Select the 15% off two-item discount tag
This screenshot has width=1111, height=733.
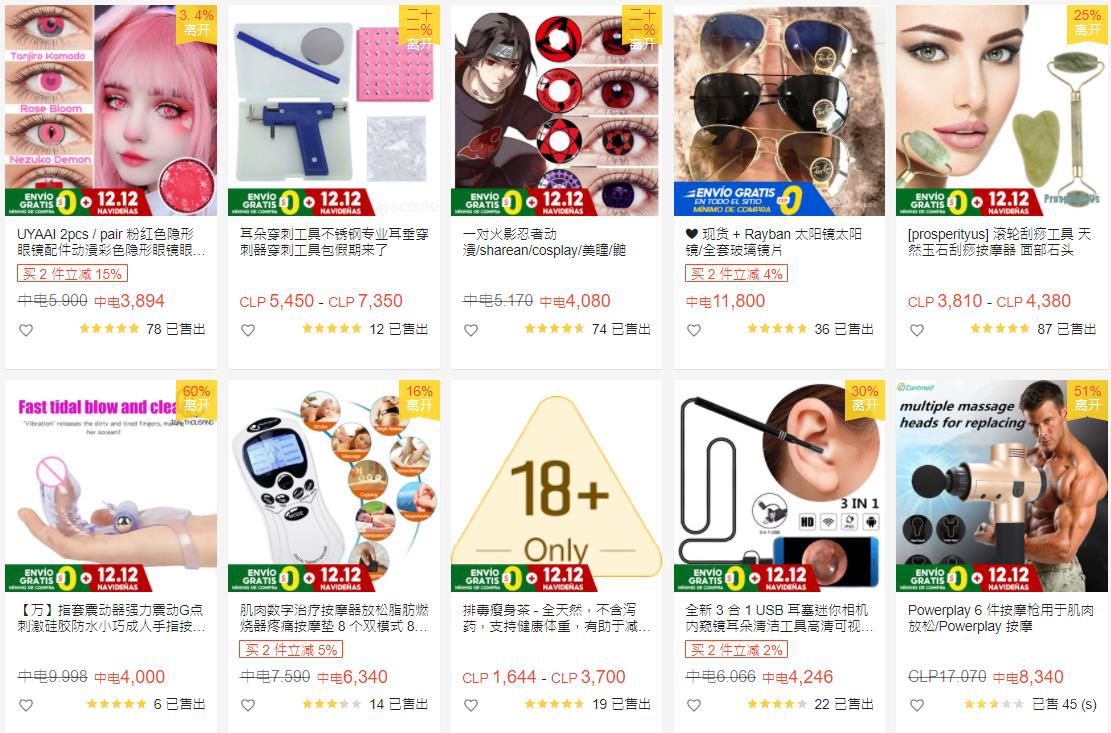[72, 274]
